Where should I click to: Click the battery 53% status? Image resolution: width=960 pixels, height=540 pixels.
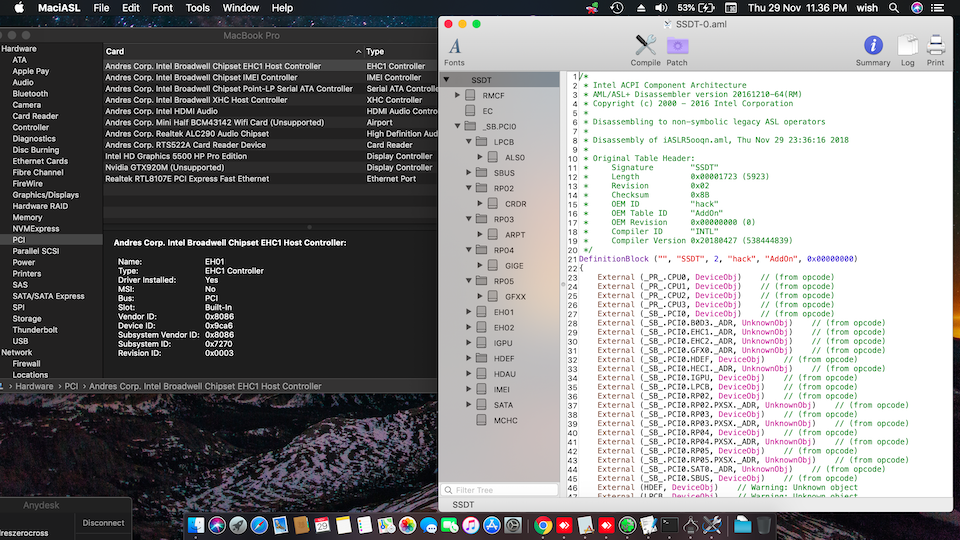pyautogui.click(x=696, y=8)
